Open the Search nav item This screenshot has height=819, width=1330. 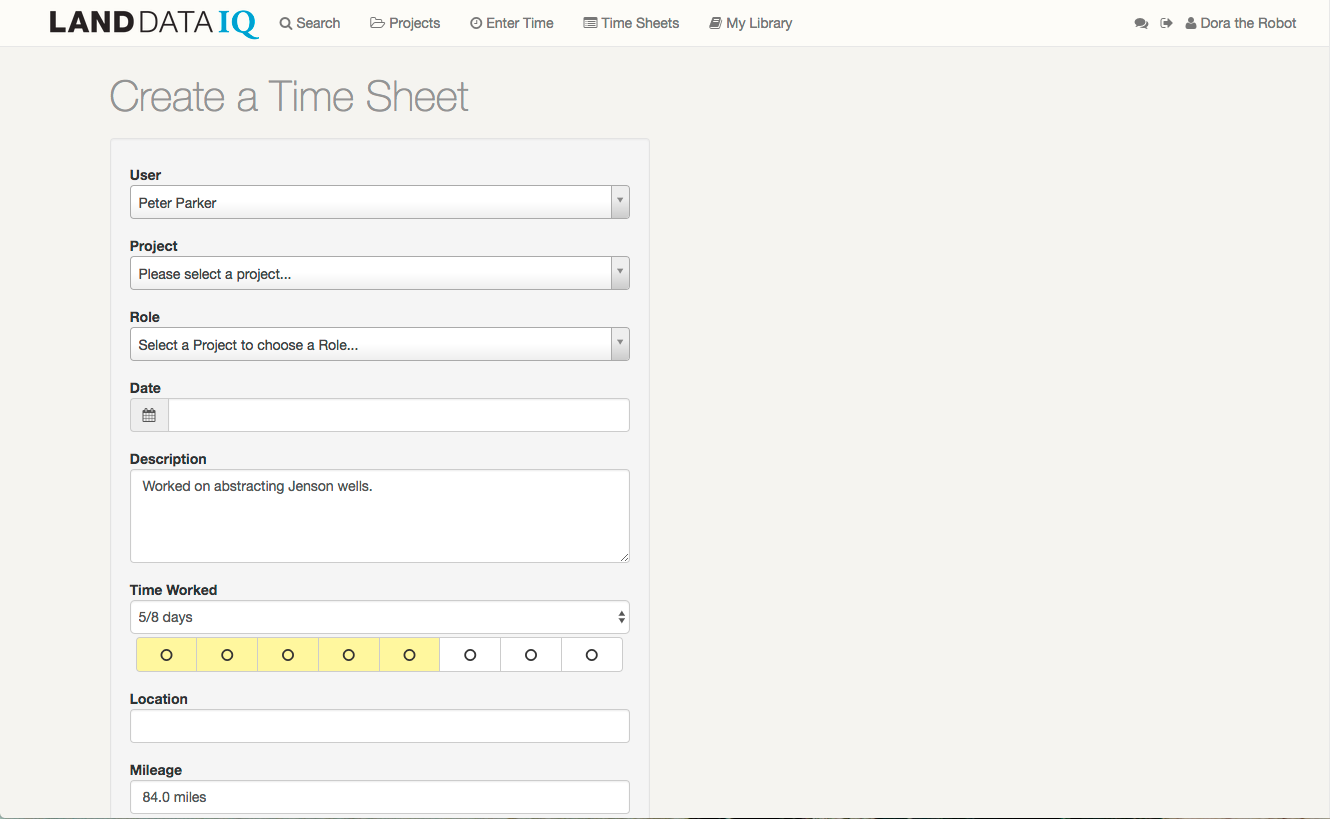tap(310, 23)
